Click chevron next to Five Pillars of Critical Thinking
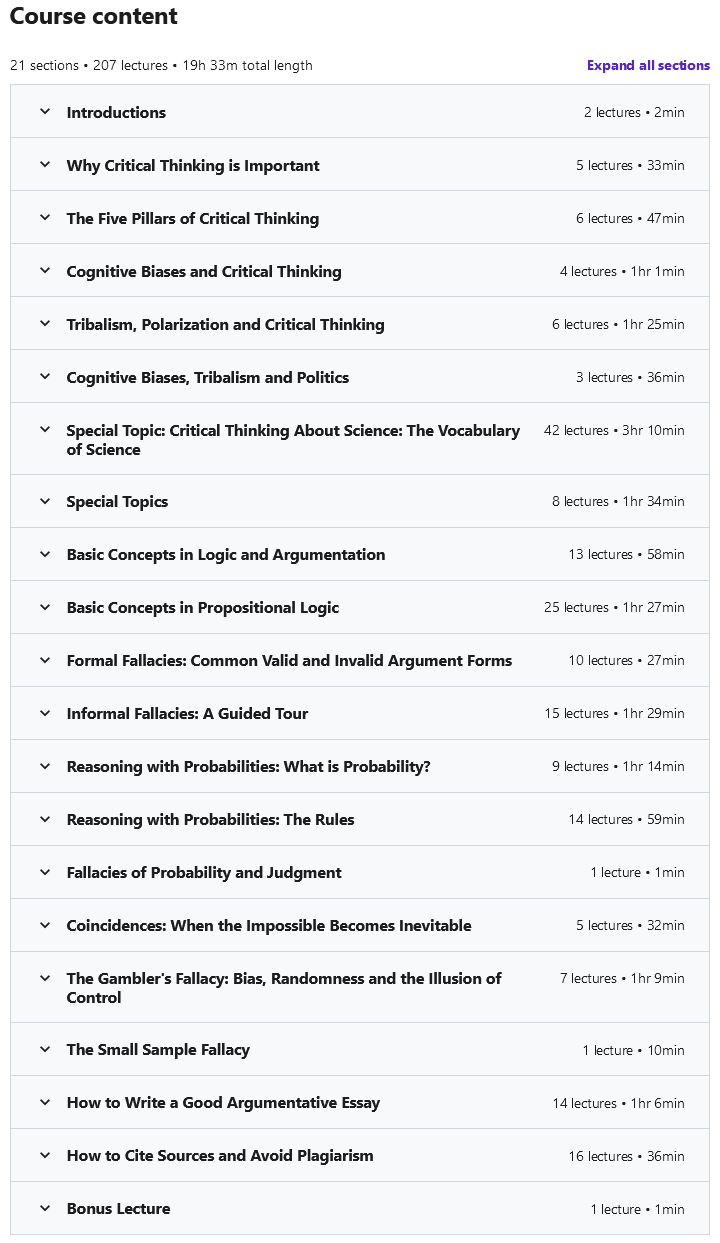The width and height of the screenshot is (720, 1243). click(45, 218)
